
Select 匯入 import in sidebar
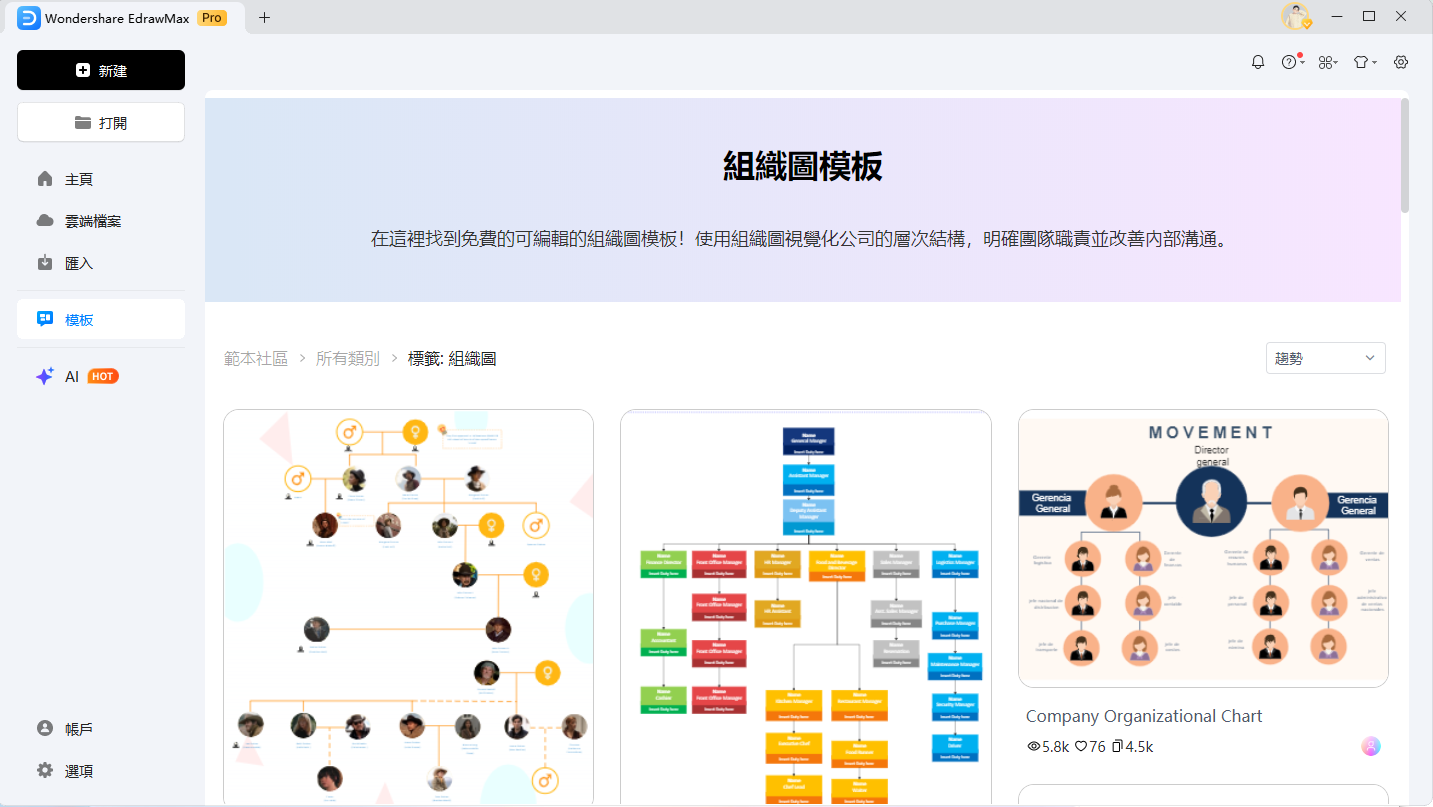[x=78, y=263]
